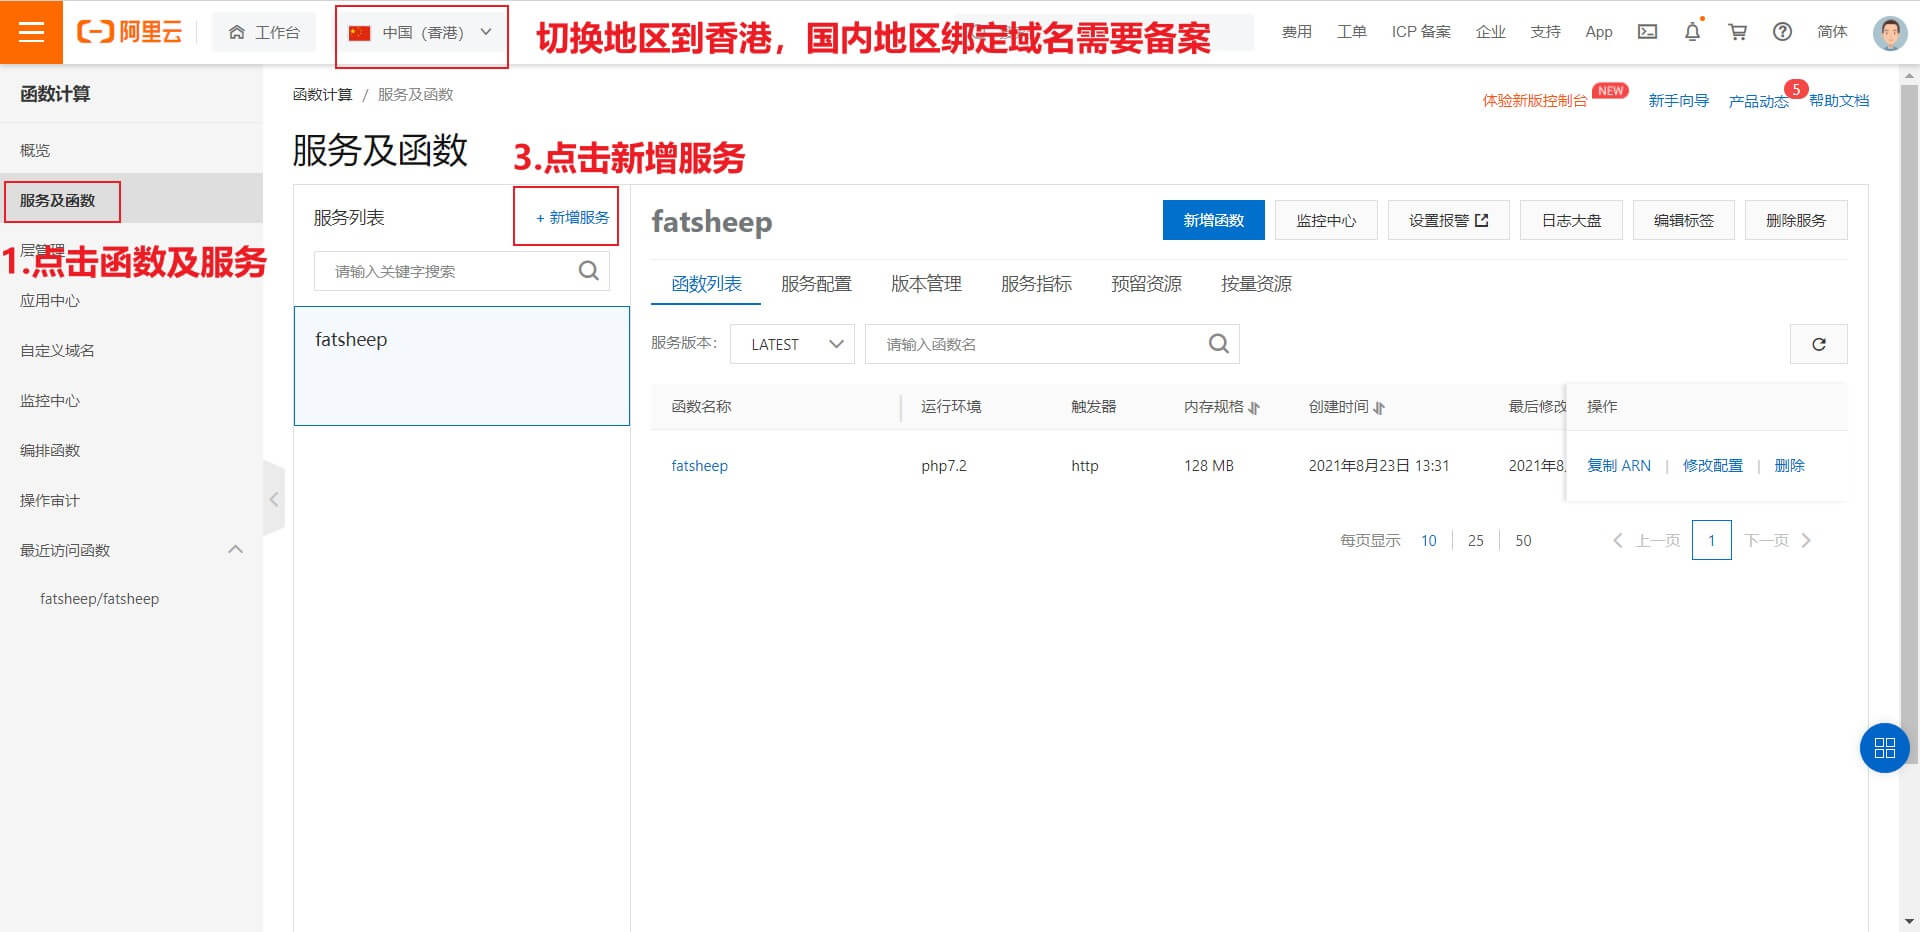Screen dimensions: 1920x932
Task: Click the Alibaba Cloud logo
Action: click(x=130, y=32)
